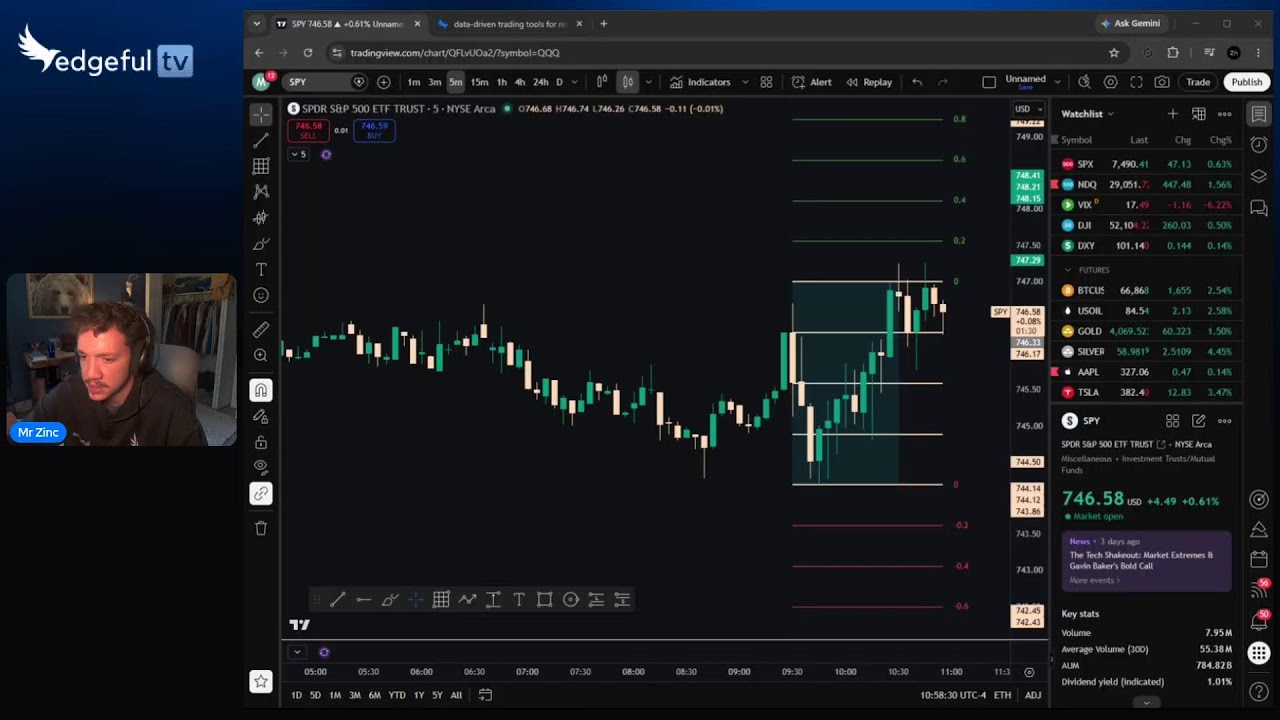
Task: Toggle ETH extended hours session button
Action: pos(1002,695)
